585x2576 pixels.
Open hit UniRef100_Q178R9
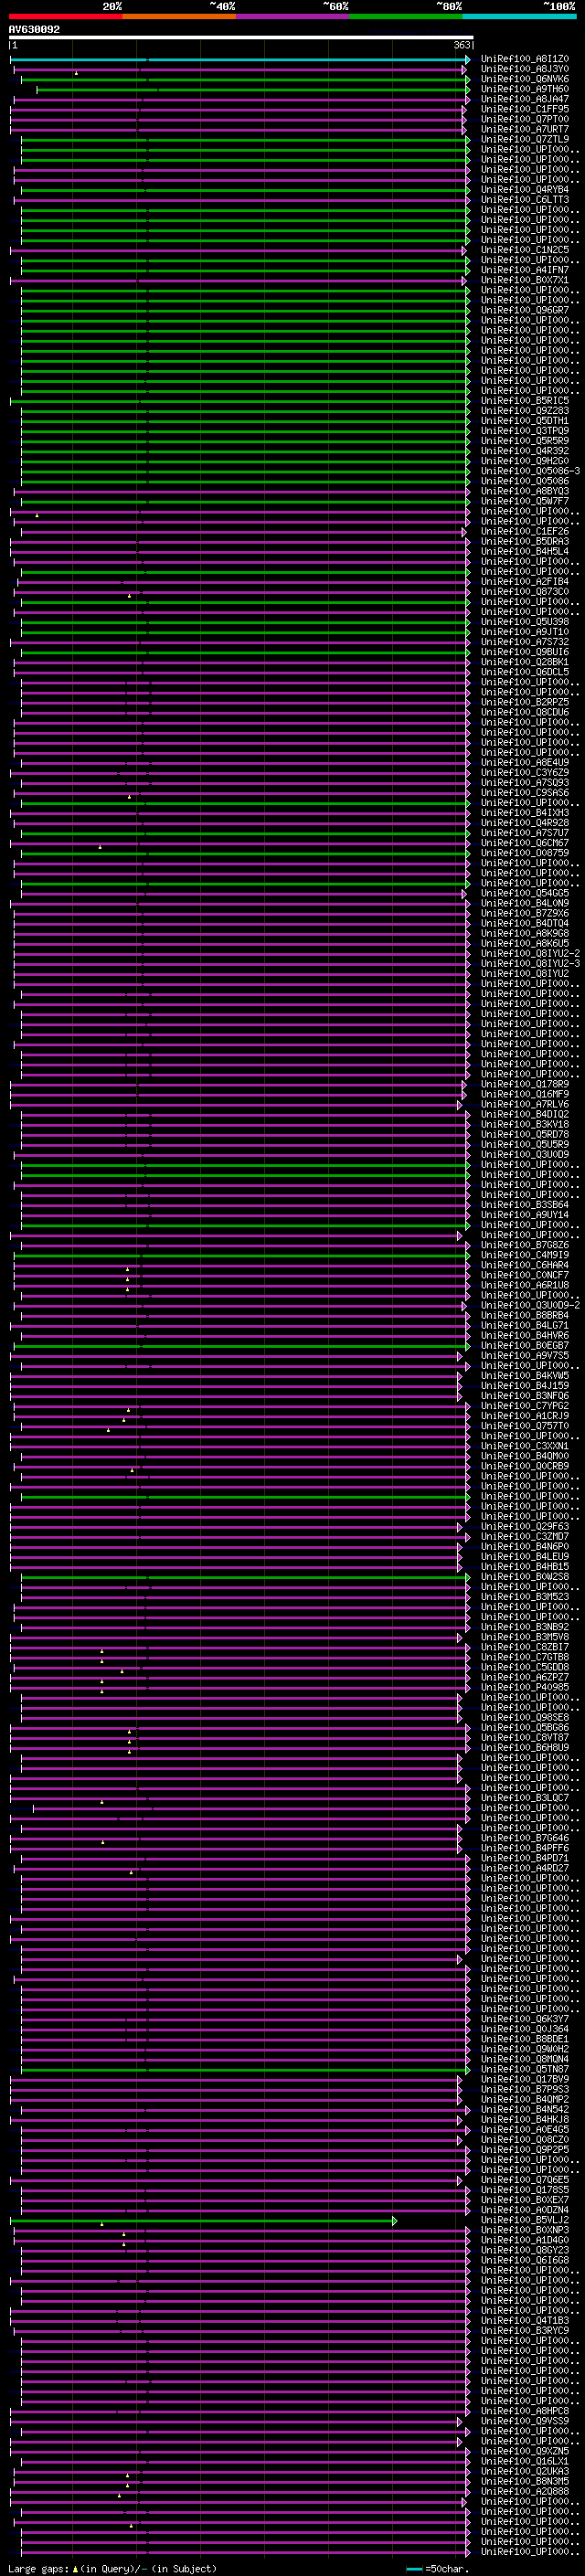[x=525, y=1084]
